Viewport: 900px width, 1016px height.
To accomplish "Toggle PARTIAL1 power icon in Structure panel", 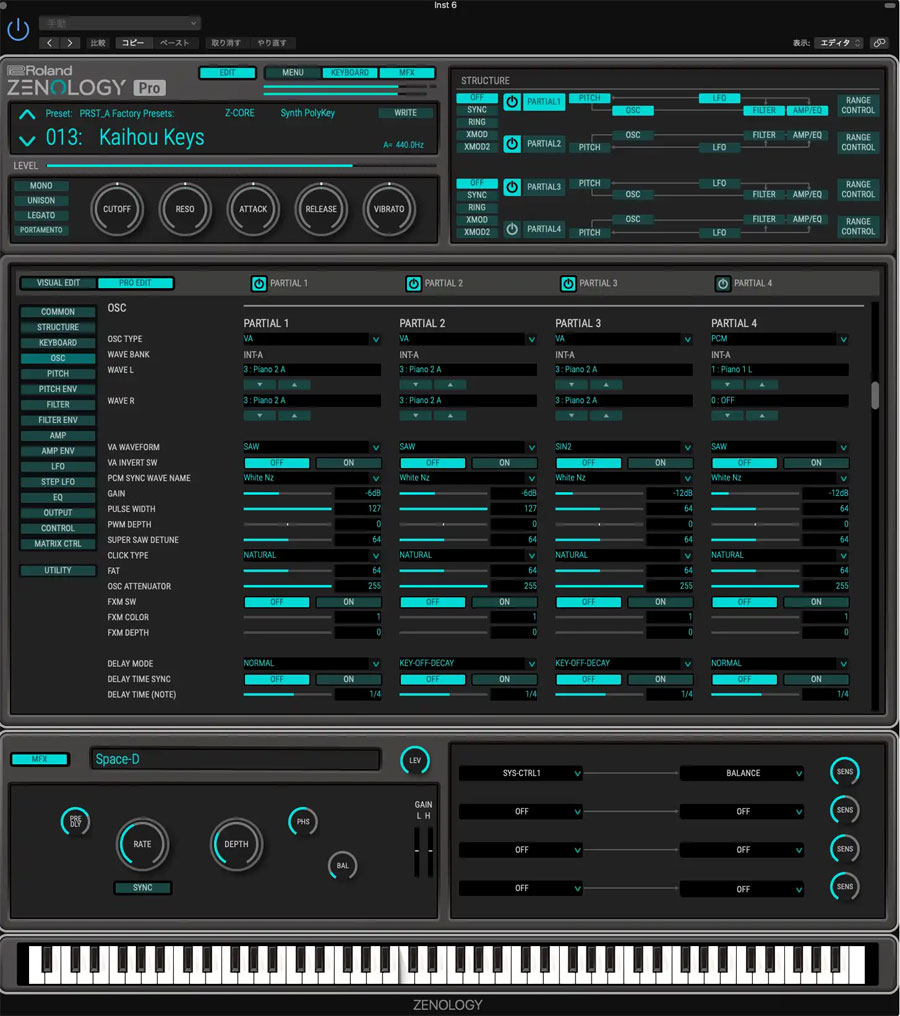I will click(512, 102).
